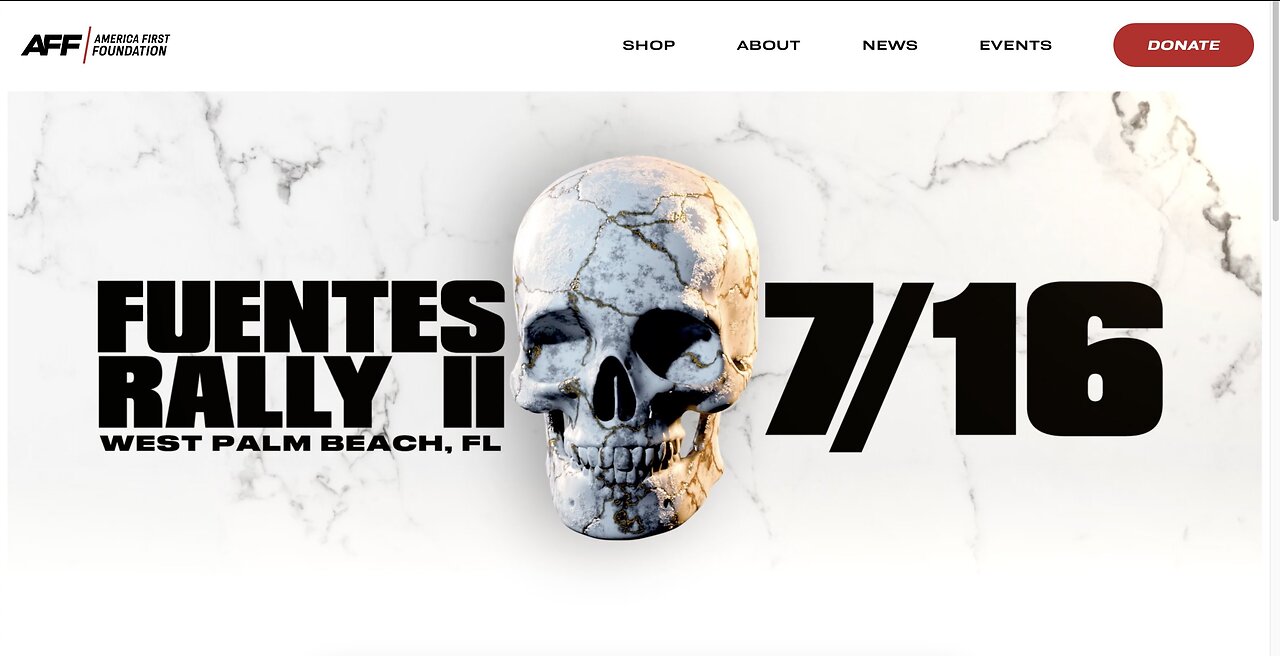Screen dimensions: 1280x656
Task: Open the Shop page
Action: [649, 45]
